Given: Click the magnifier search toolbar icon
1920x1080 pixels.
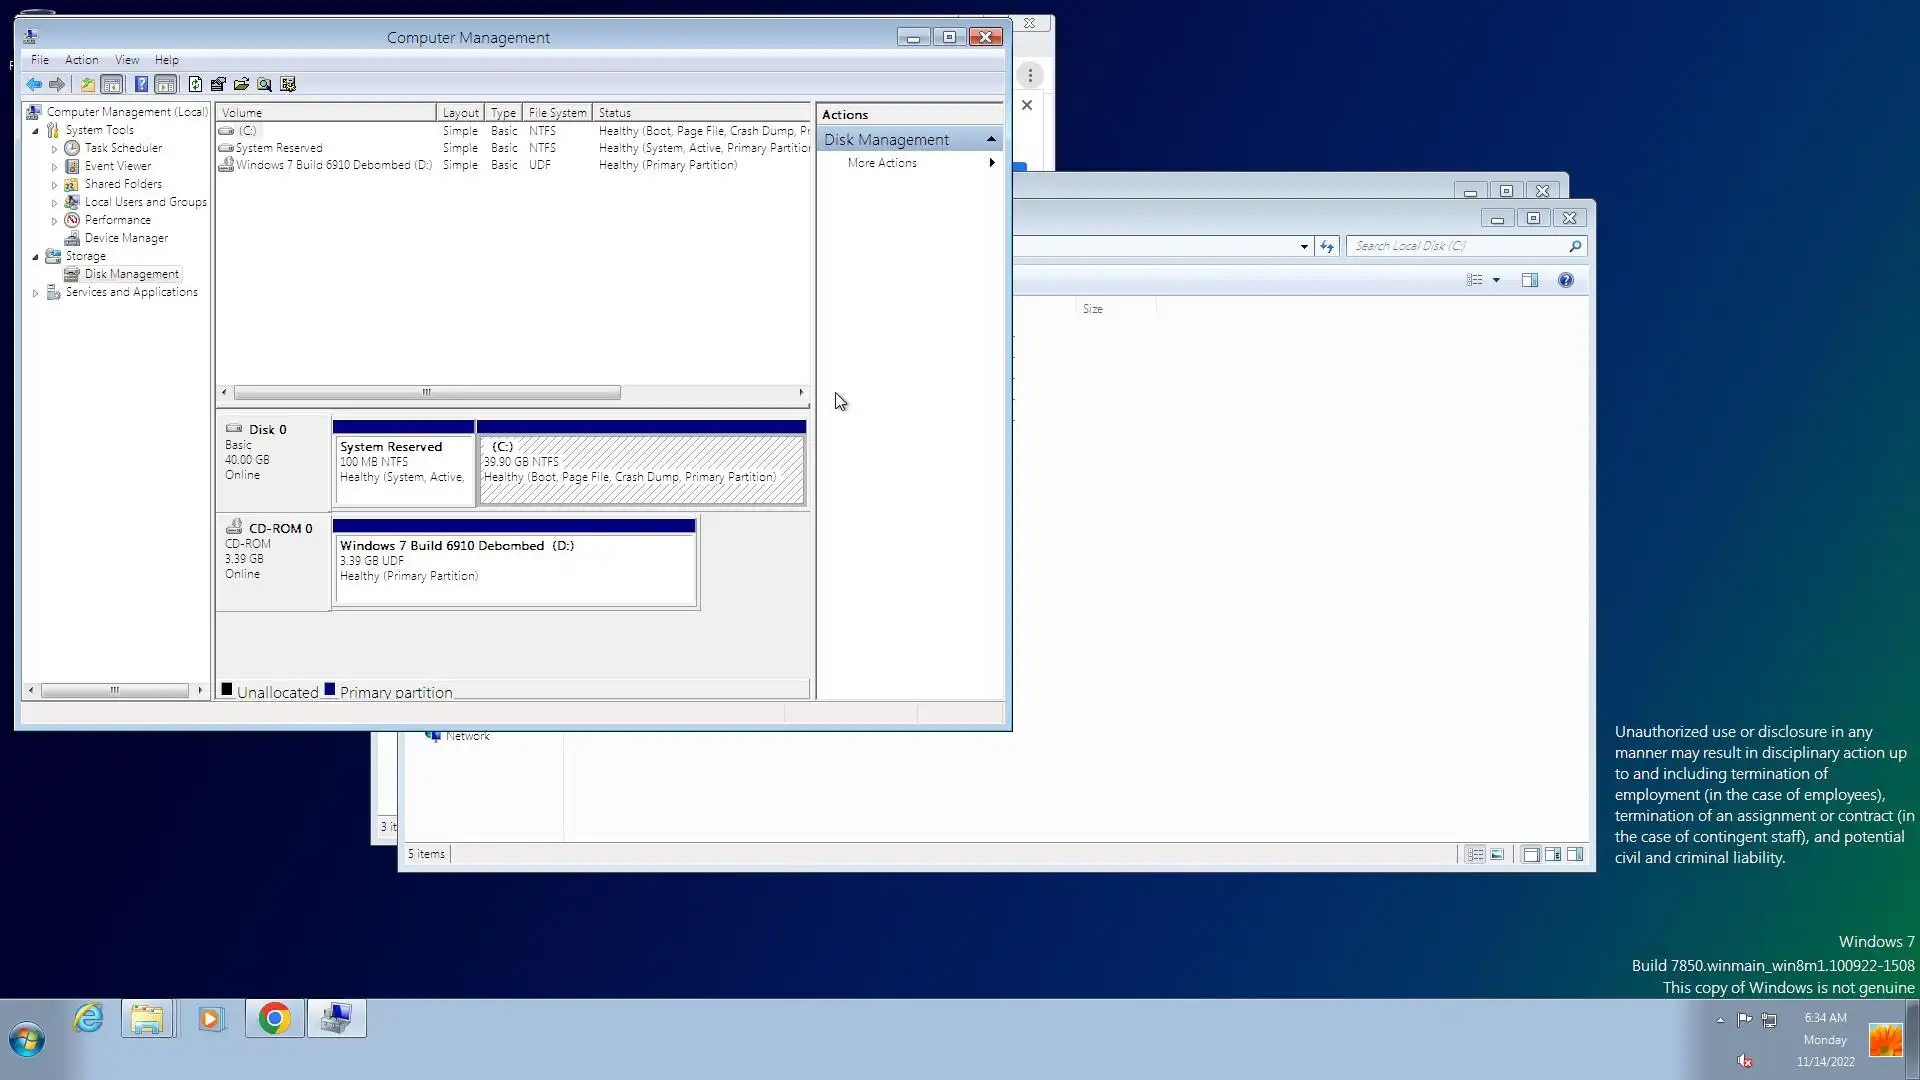Looking at the screenshot, I should pyautogui.click(x=264, y=85).
